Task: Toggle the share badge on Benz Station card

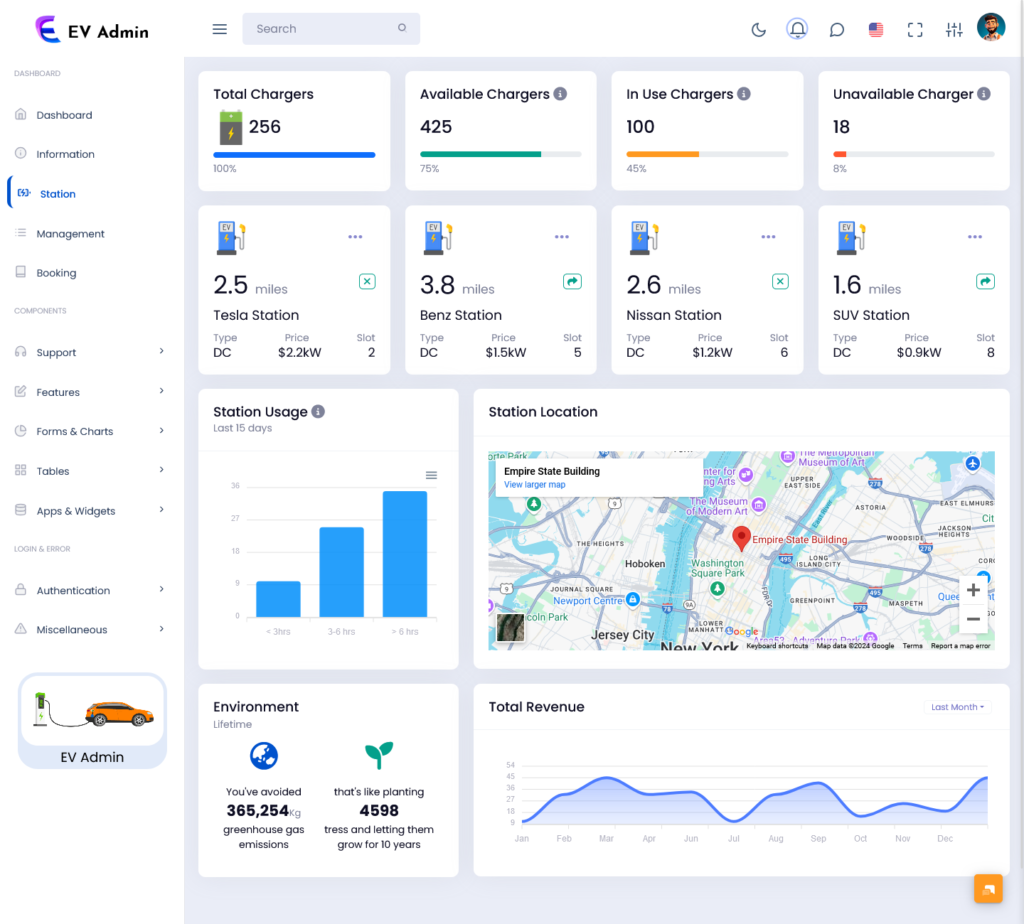Action: click(x=572, y=281)
